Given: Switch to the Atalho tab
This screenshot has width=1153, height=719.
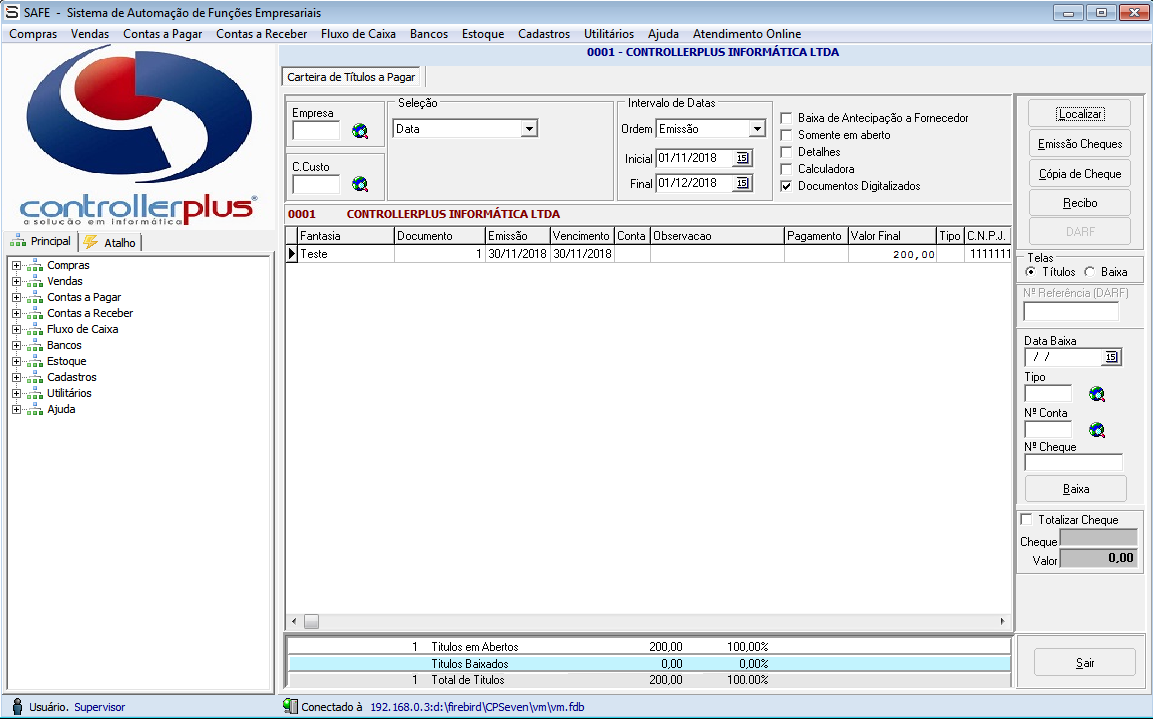Looking at the screenshot, I should click(x=110, y=242).
